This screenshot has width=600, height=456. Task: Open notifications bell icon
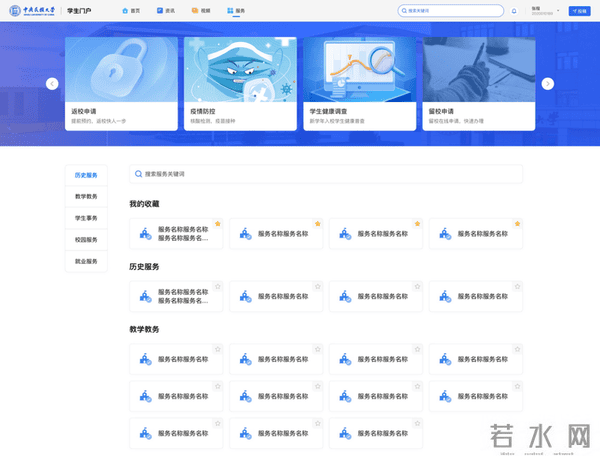pyautogui.click(x=514, y=11)
